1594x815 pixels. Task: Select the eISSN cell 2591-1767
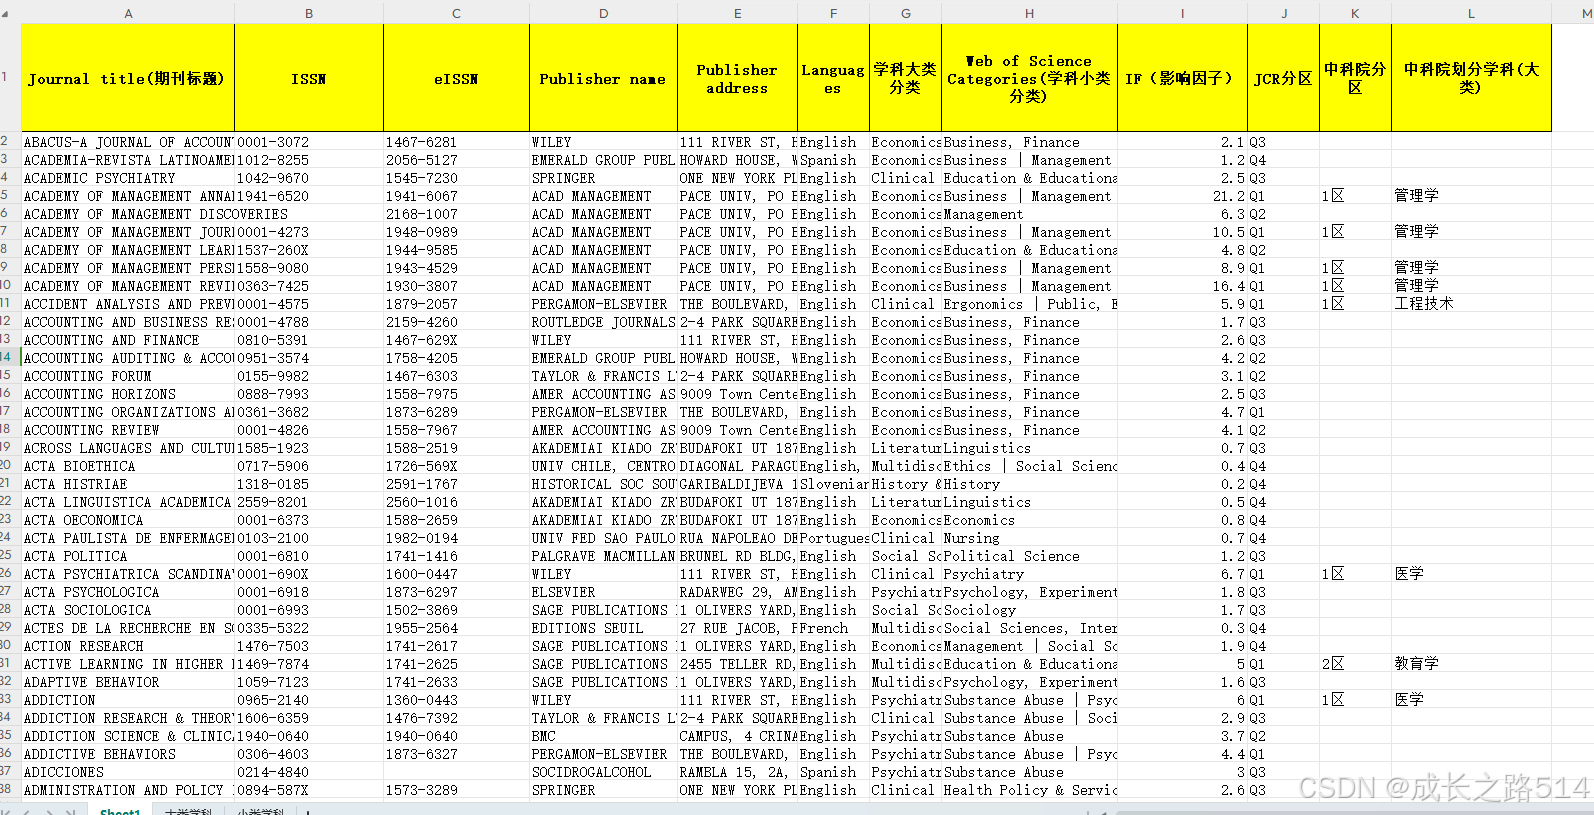pos(456,484)
